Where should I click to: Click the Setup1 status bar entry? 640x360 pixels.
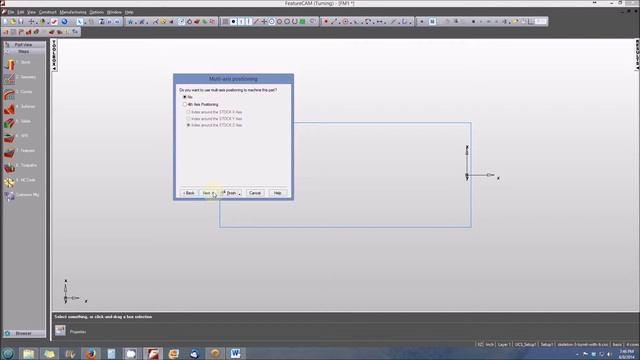[x=547, y=345]
